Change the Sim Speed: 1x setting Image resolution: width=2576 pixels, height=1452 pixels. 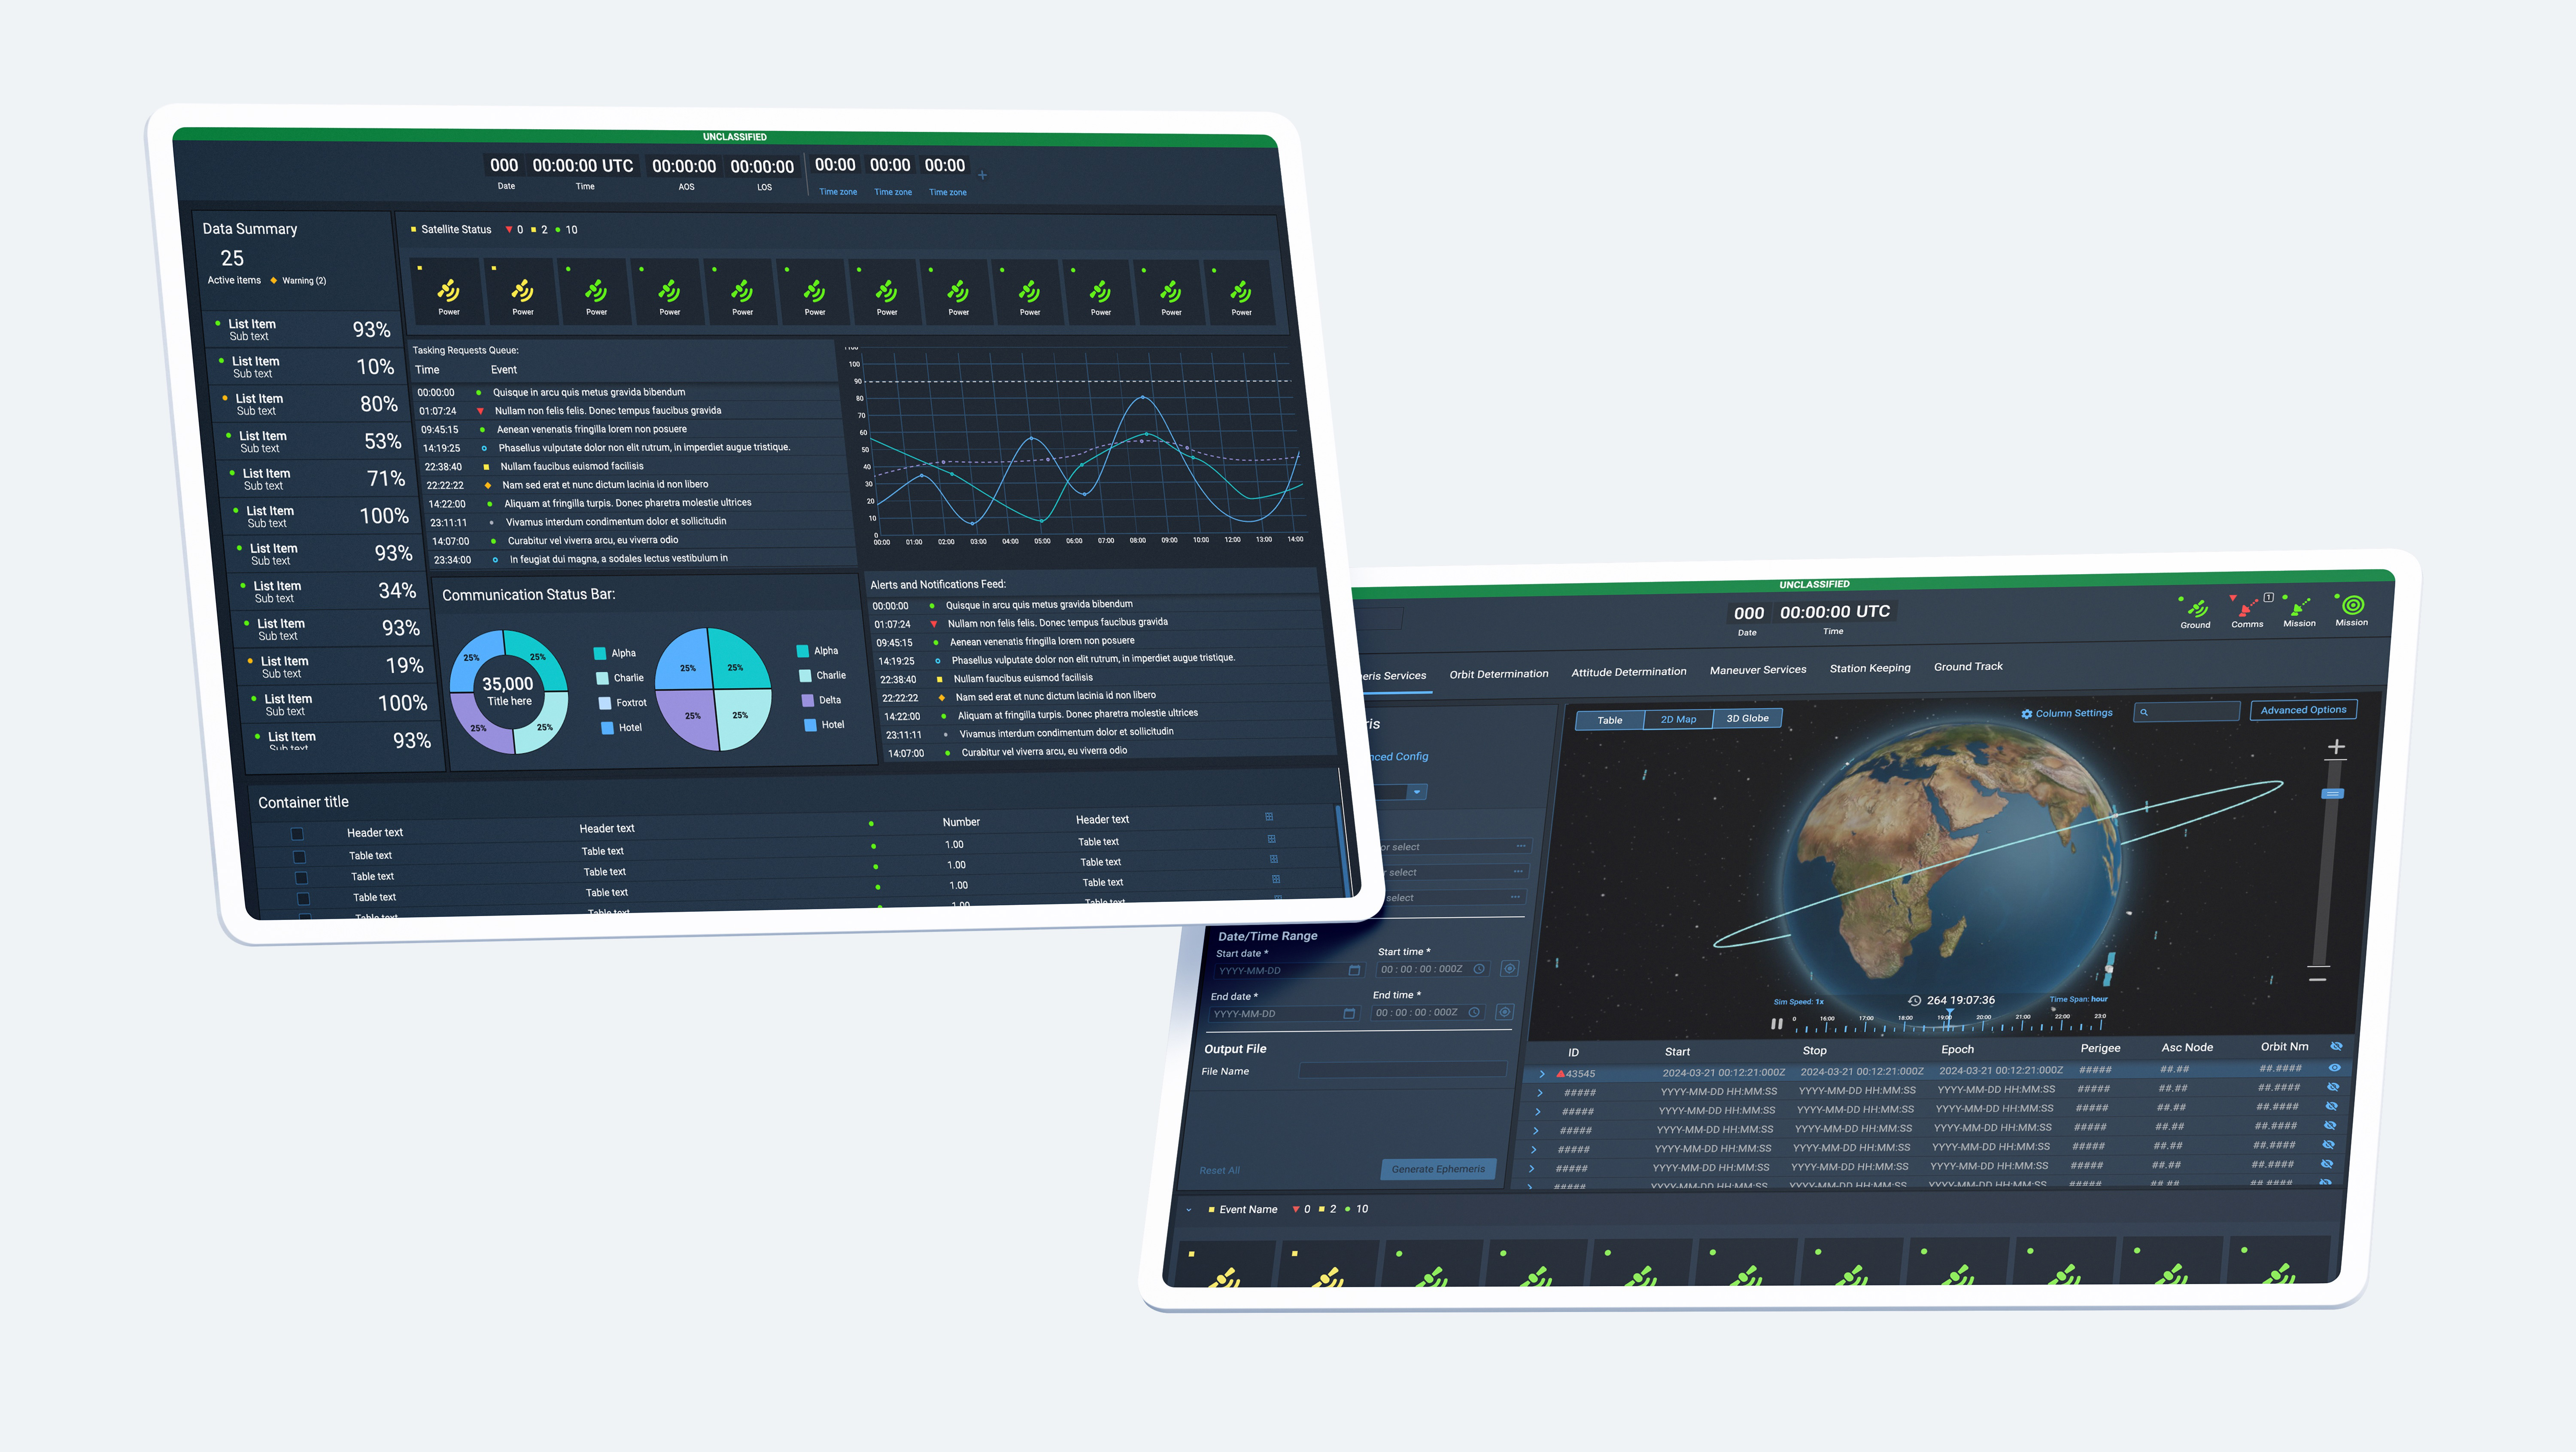1798,1001
